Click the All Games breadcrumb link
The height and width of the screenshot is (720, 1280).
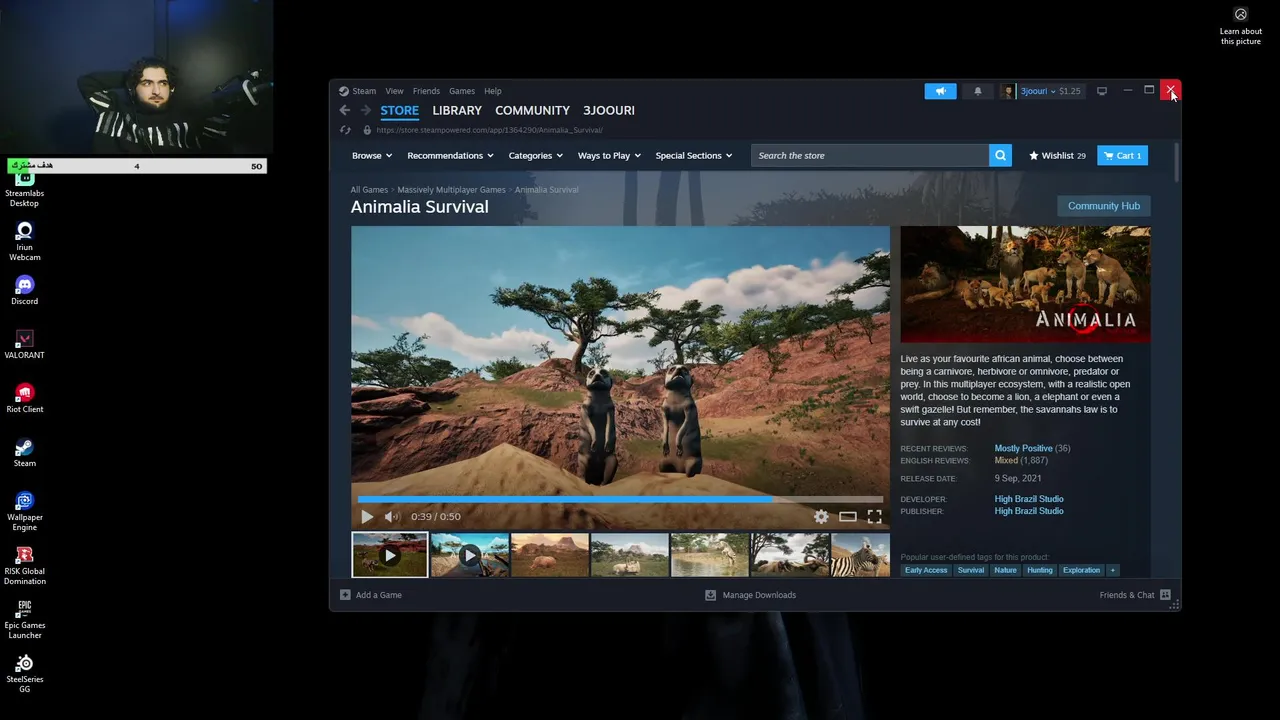coord(369,190)
